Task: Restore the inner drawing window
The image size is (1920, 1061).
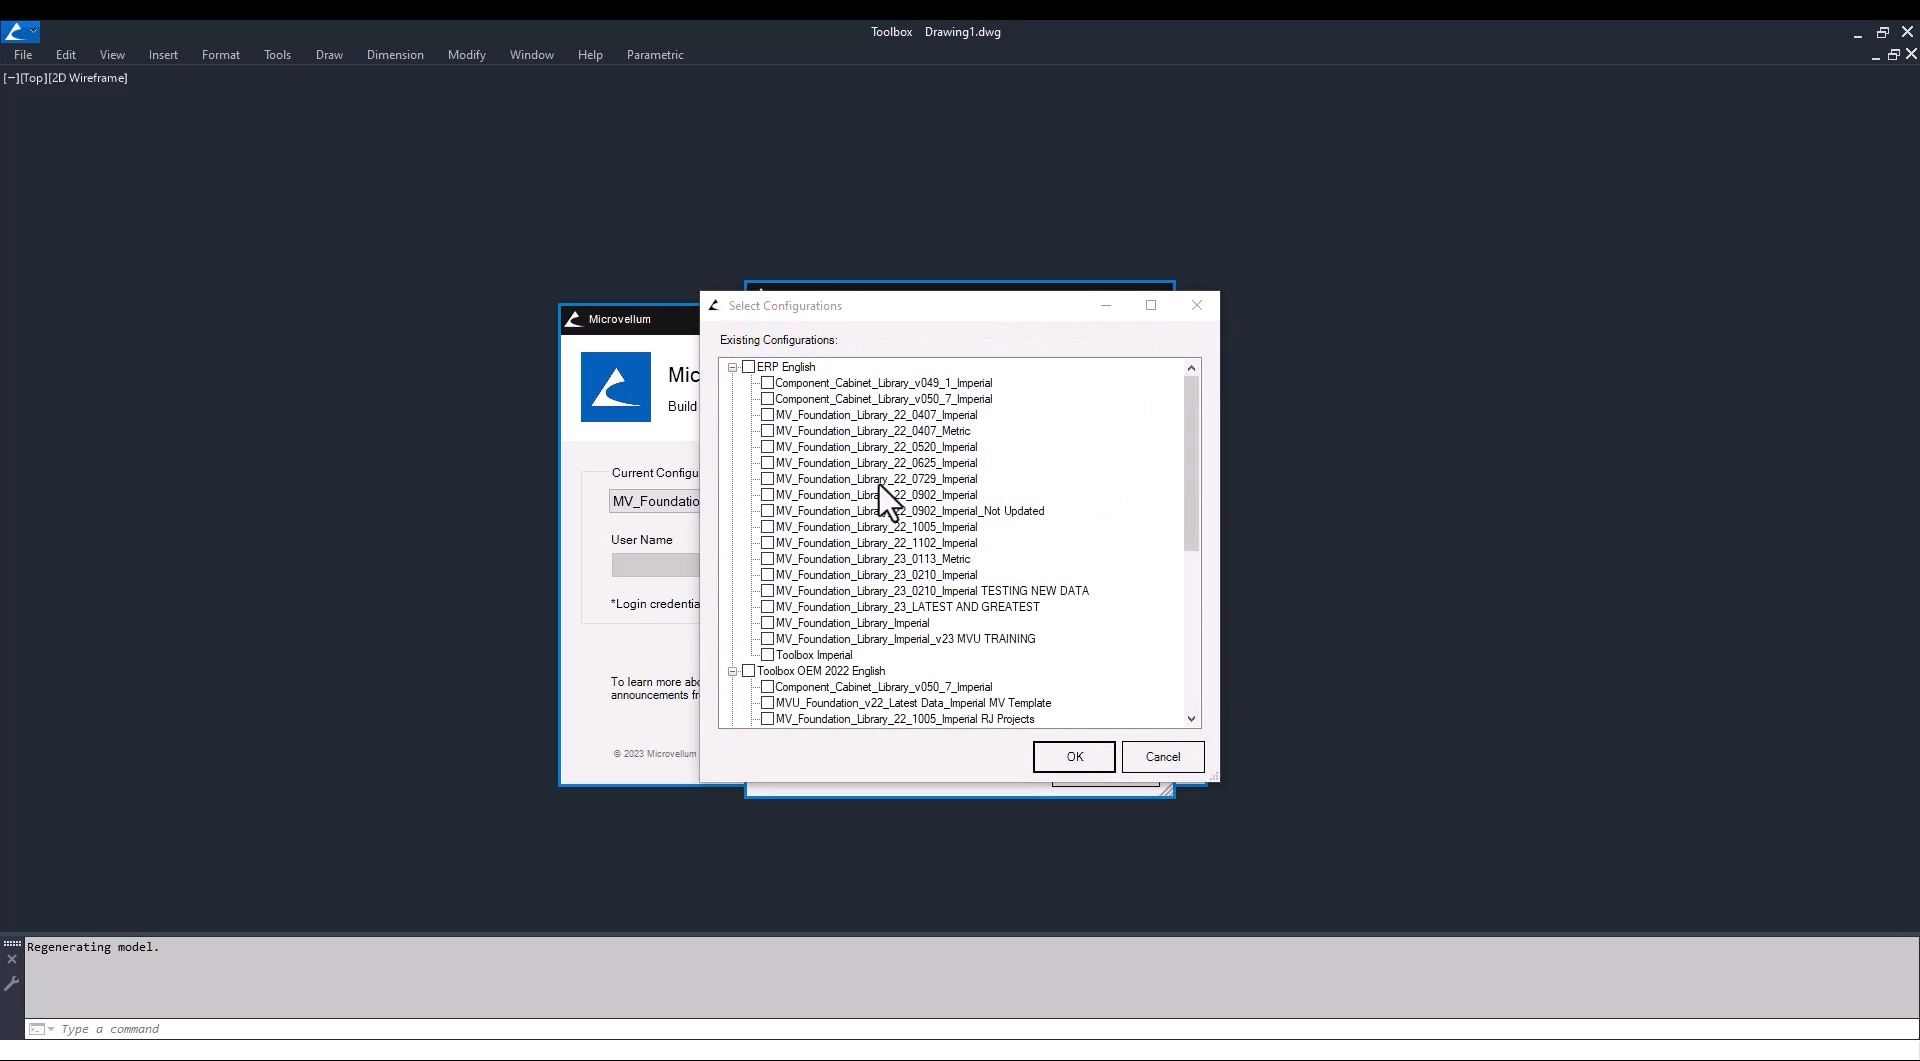Action: pos(1893,55)
